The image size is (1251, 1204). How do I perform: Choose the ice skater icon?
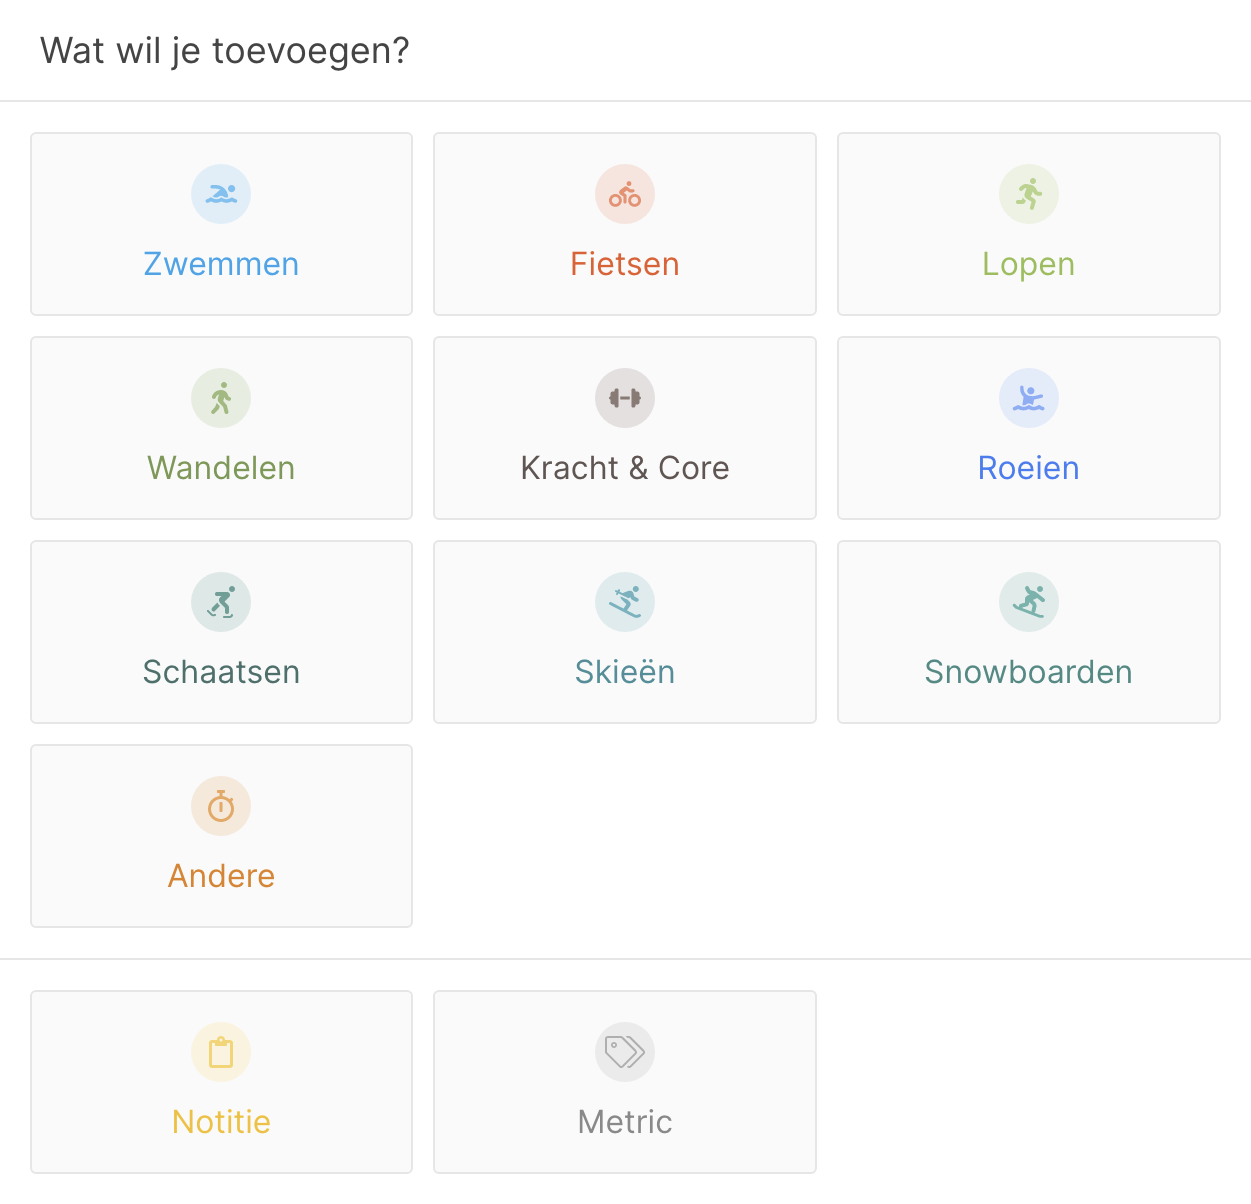click(221, 602)
